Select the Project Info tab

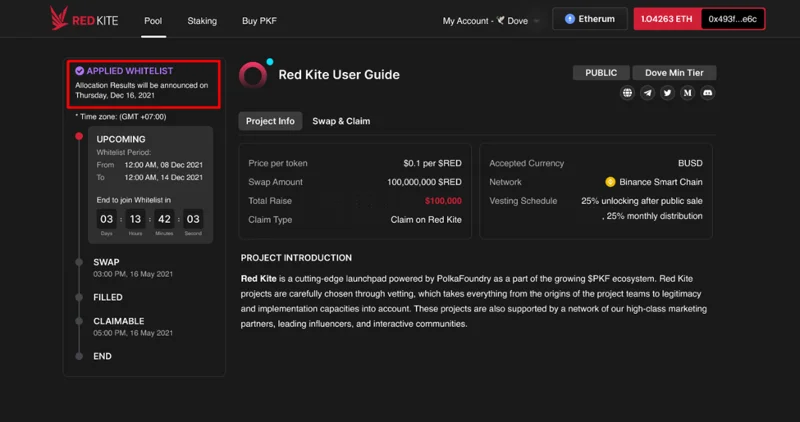[x=270, y=121]
